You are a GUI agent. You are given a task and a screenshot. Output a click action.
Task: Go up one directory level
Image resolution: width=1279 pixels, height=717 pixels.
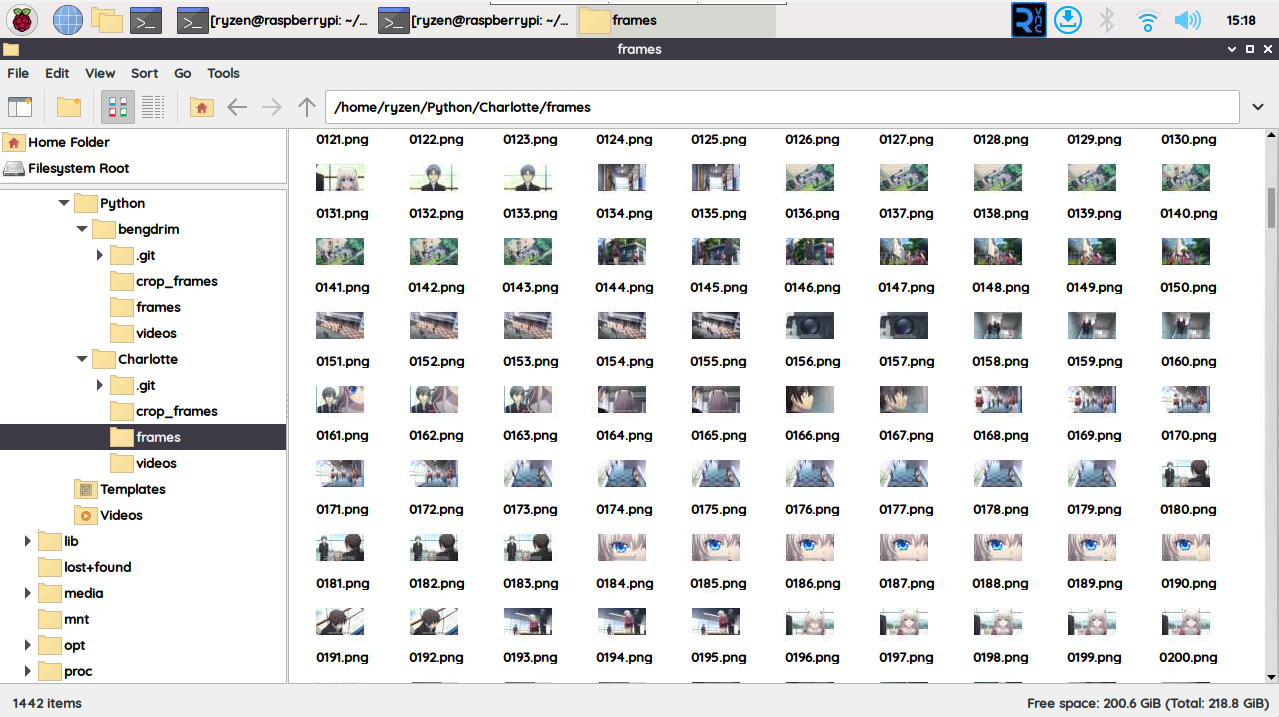coord(306,106)
